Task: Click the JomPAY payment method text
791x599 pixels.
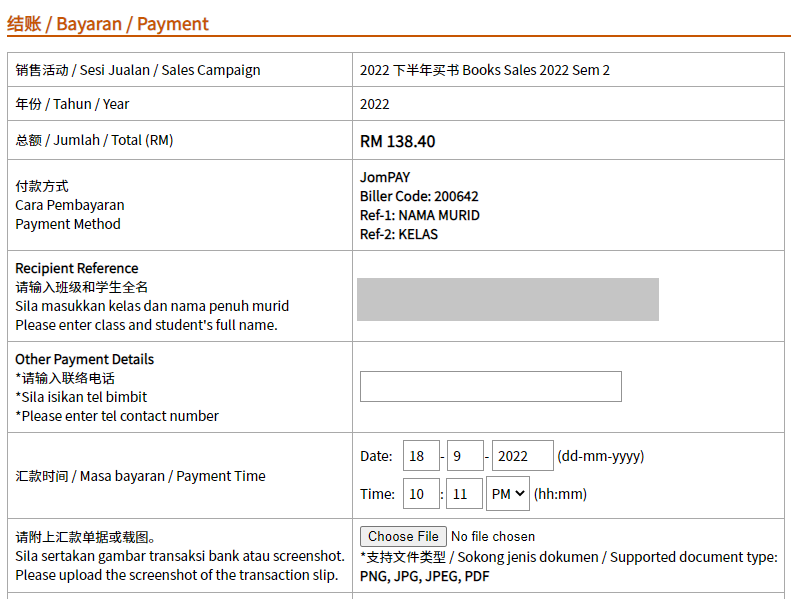Action: 385,177
